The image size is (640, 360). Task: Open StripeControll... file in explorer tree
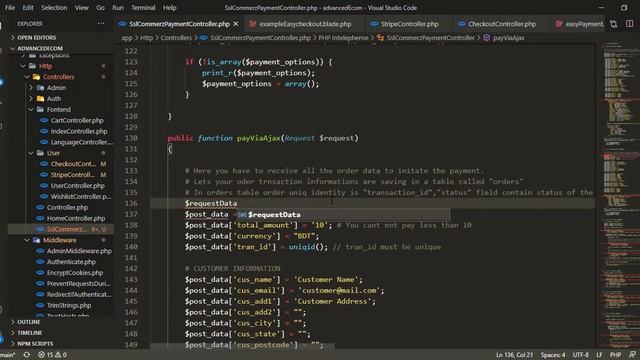(72, 175)
